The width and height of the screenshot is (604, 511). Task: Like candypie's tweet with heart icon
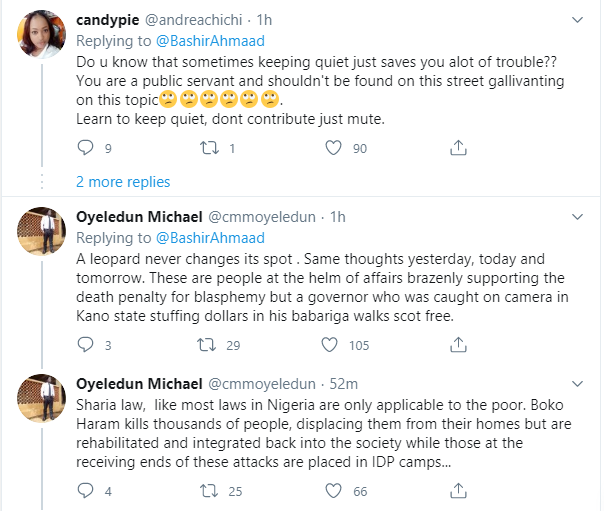pyautogui.click(x=333, y=148)
